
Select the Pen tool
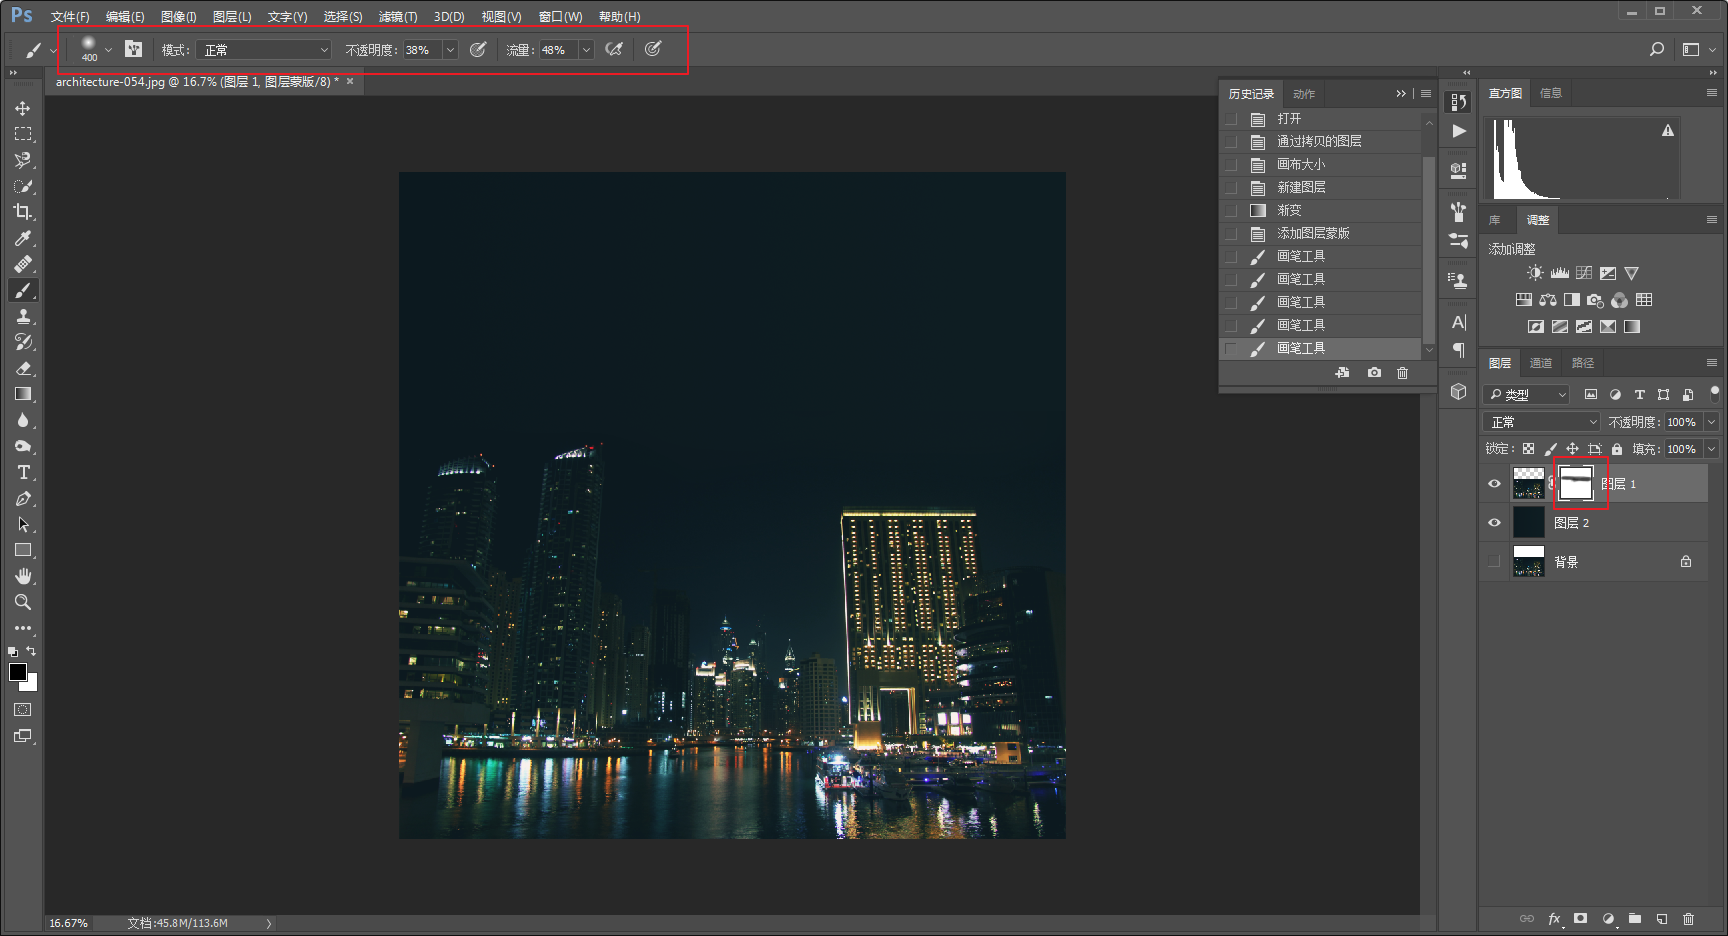point(23,498)
